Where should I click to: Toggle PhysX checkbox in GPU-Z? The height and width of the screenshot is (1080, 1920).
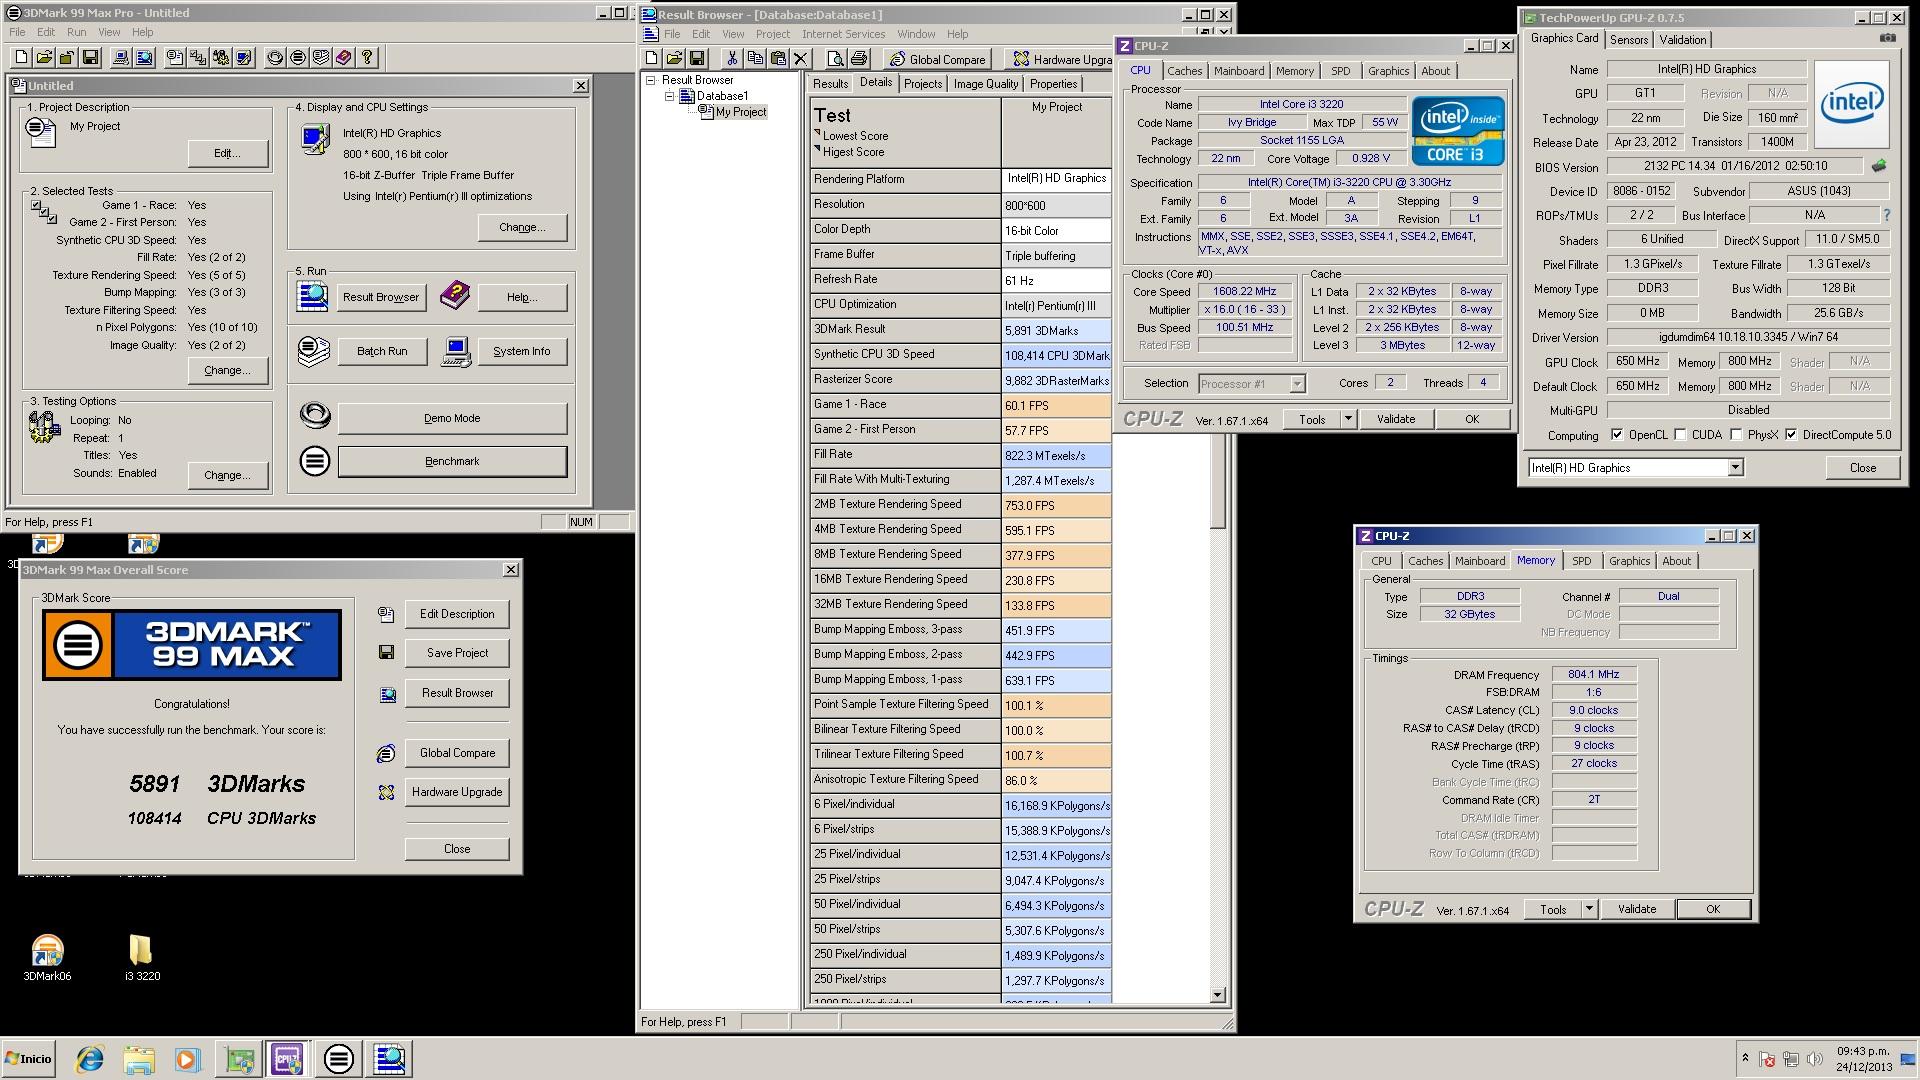[1736, 435]
